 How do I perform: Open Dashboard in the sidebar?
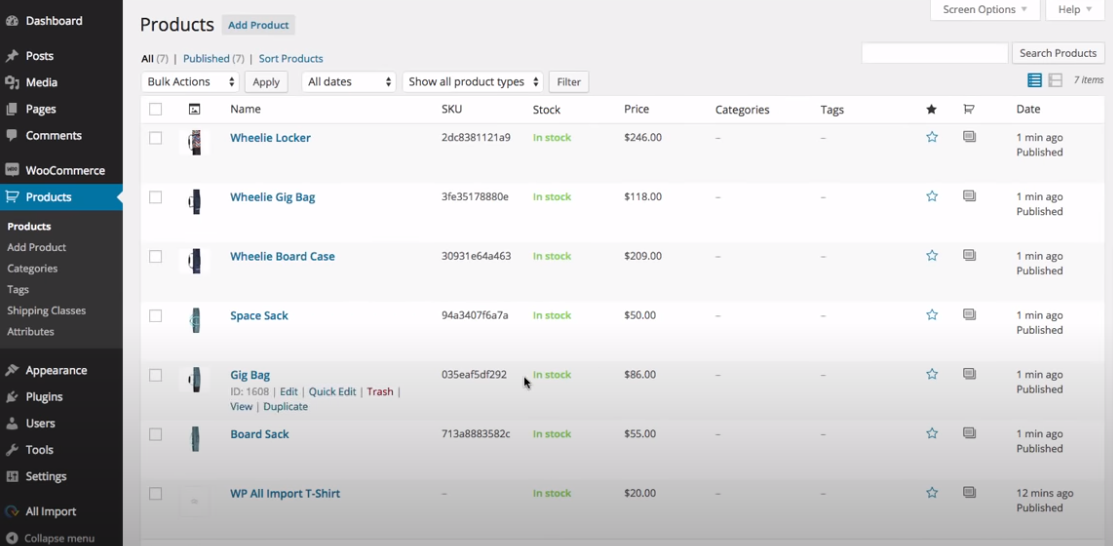[54, 21]
